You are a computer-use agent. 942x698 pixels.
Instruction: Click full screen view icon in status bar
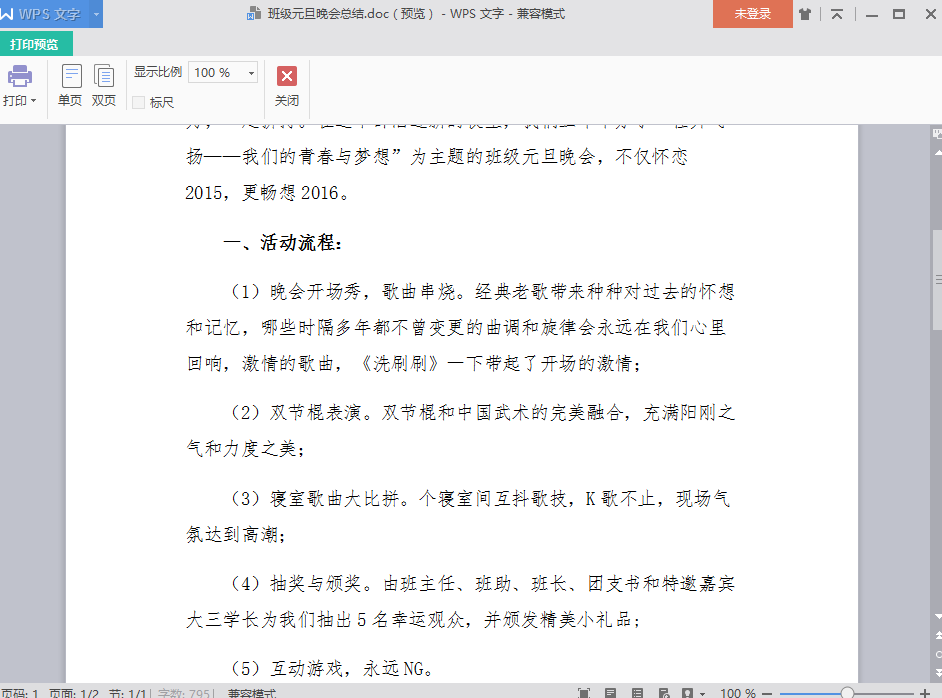(x=584, y=692)
